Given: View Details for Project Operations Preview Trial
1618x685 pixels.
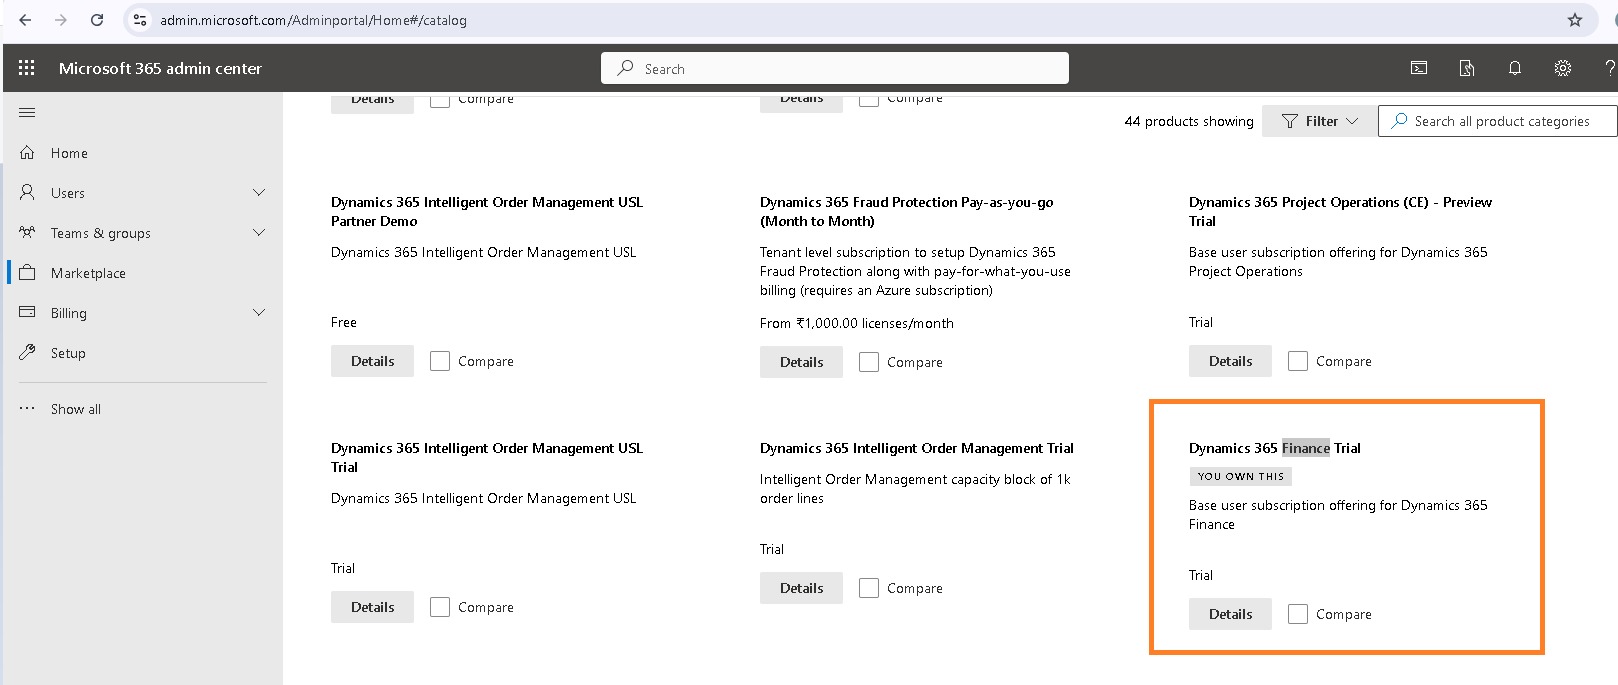Looking at the screenshot, I should [x=1230, y=361].
